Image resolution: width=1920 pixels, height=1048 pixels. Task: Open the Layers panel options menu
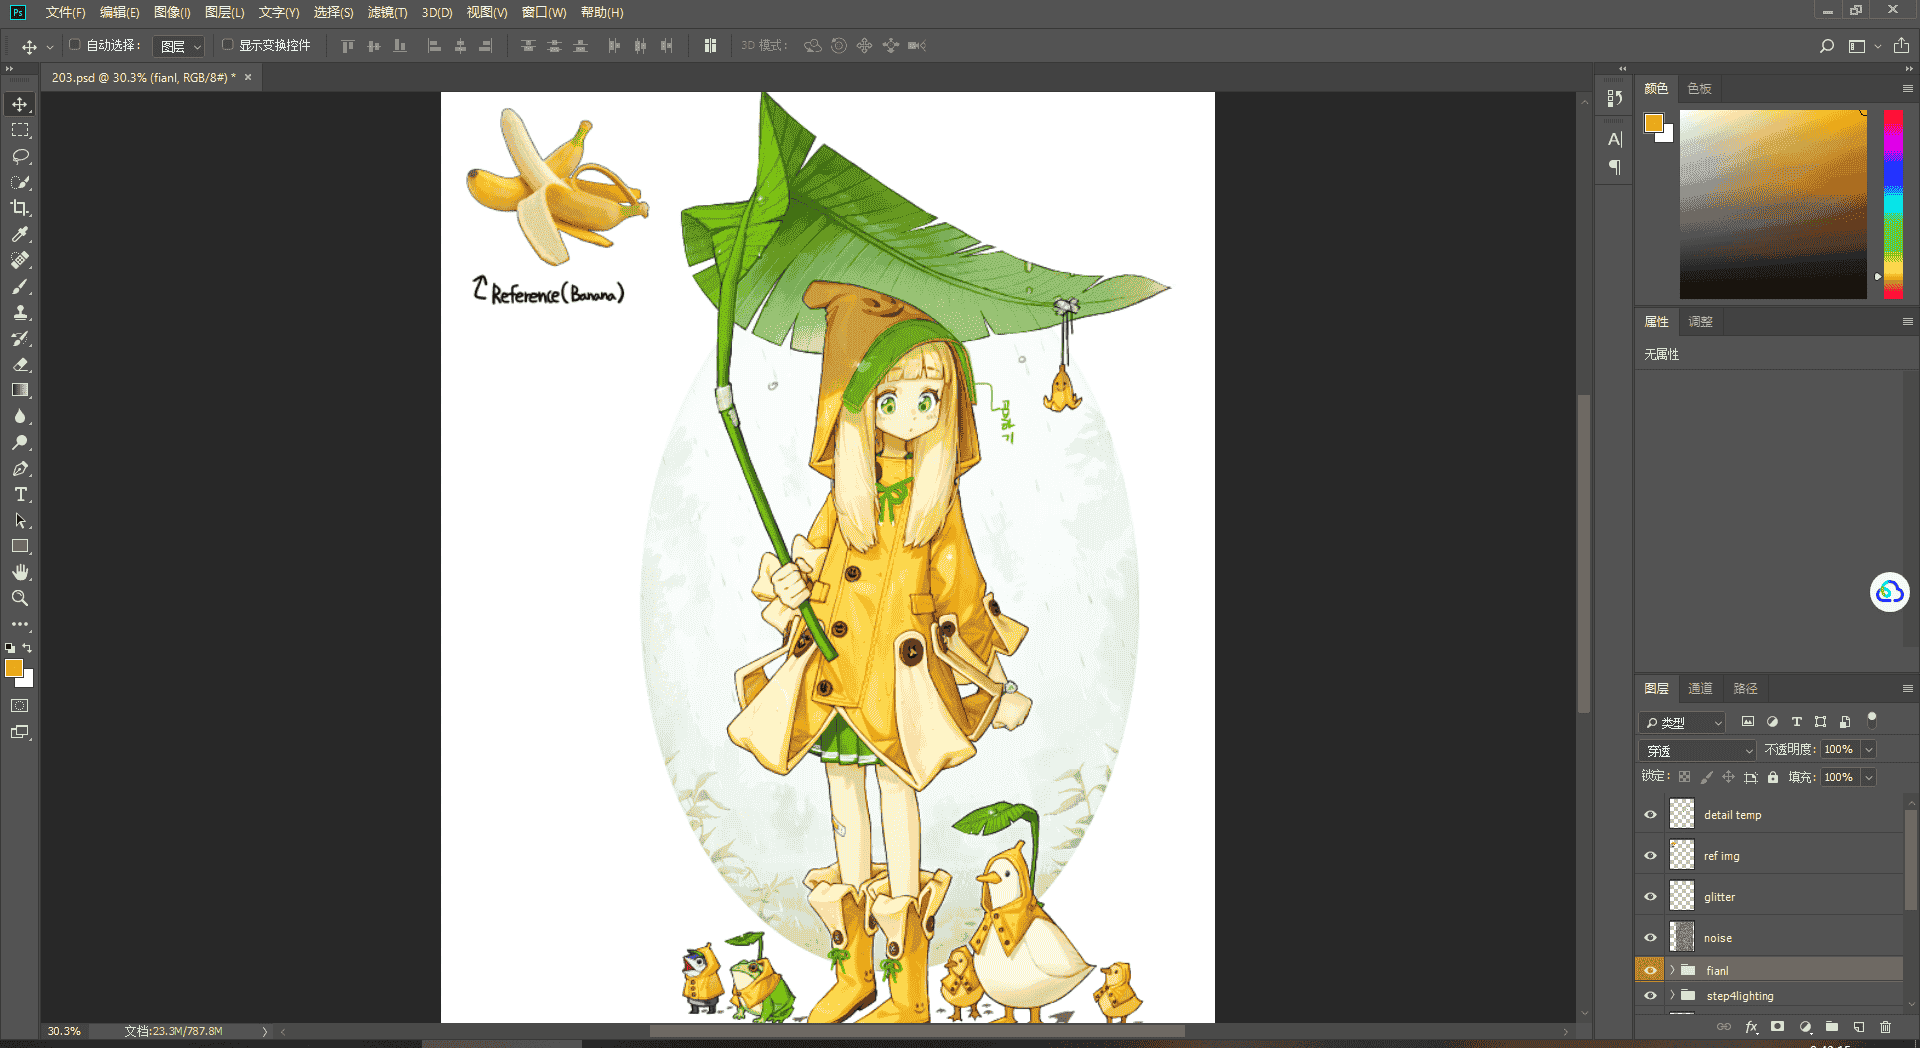(x=1907, y=688)
